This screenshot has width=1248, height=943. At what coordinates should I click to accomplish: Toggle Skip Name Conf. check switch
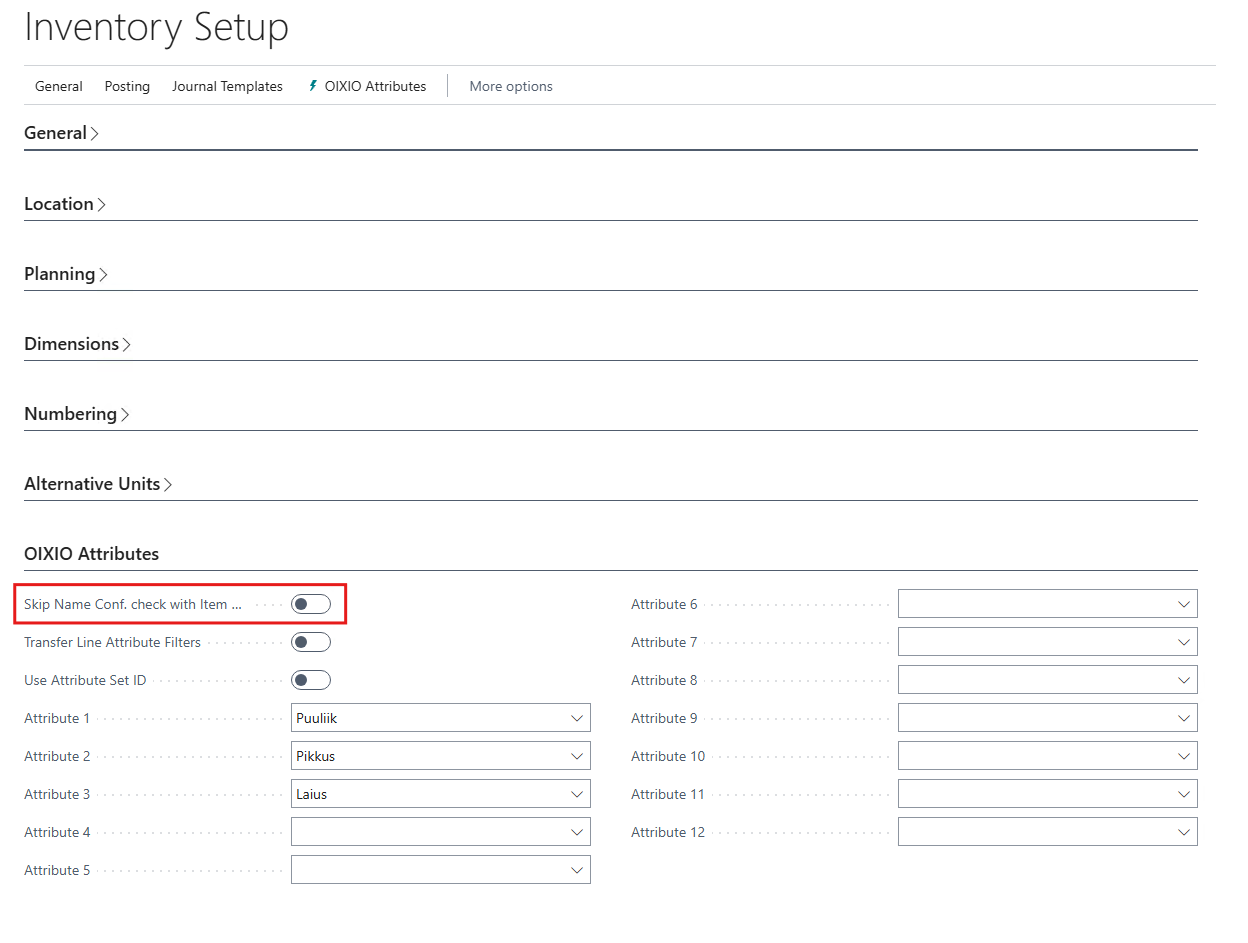click(310, 604)
